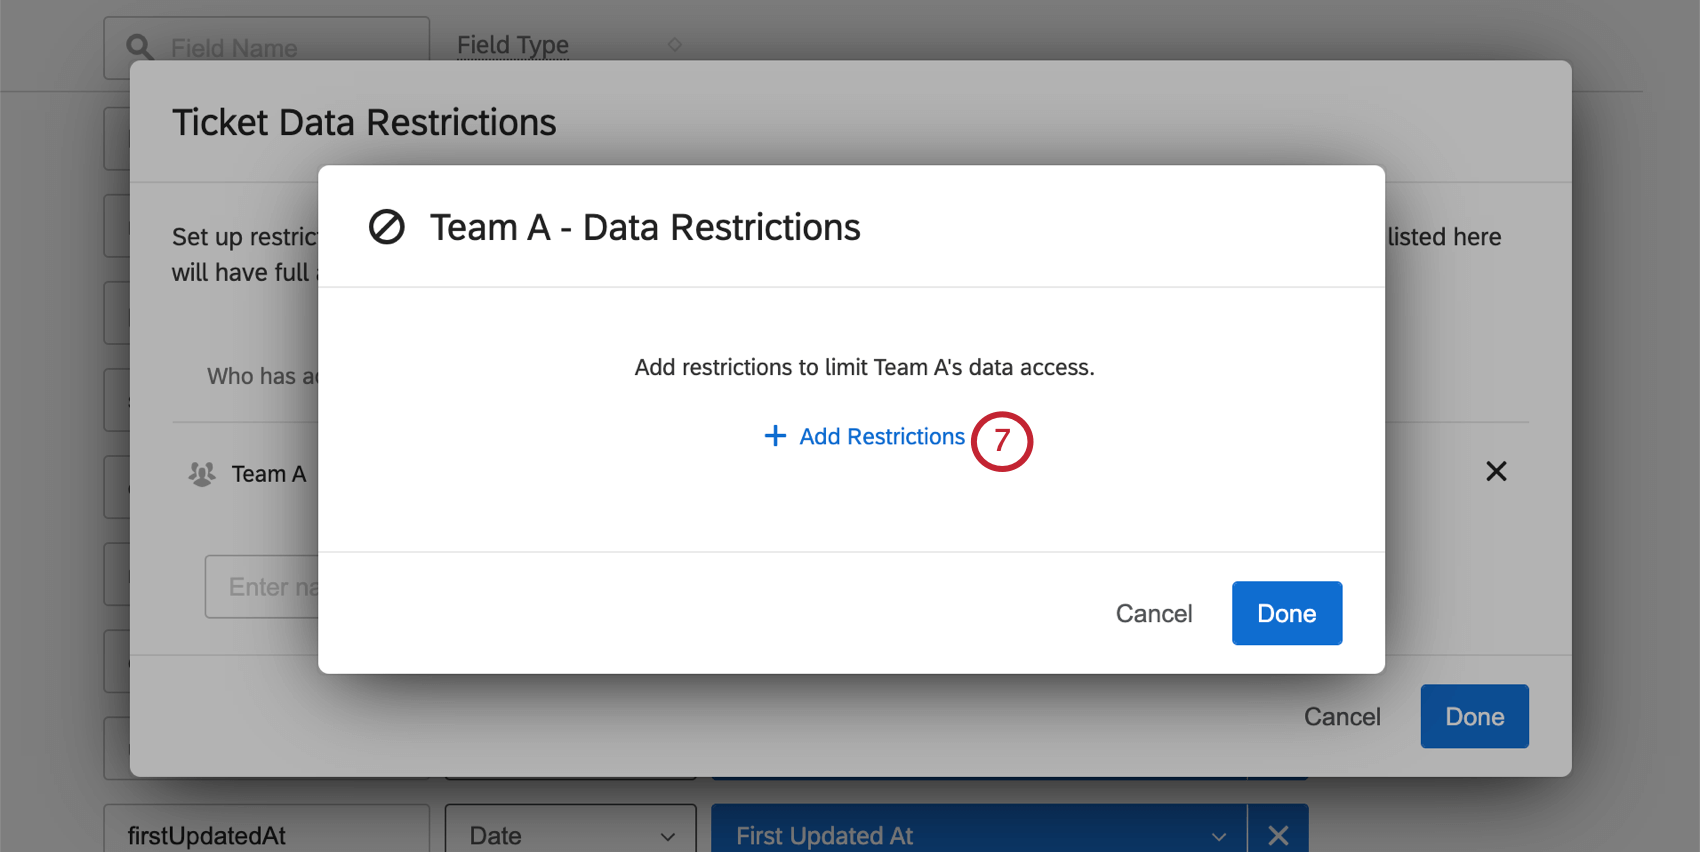Click the Field Type column header
The image size is (1700, 852).
(x=512, y=45)
